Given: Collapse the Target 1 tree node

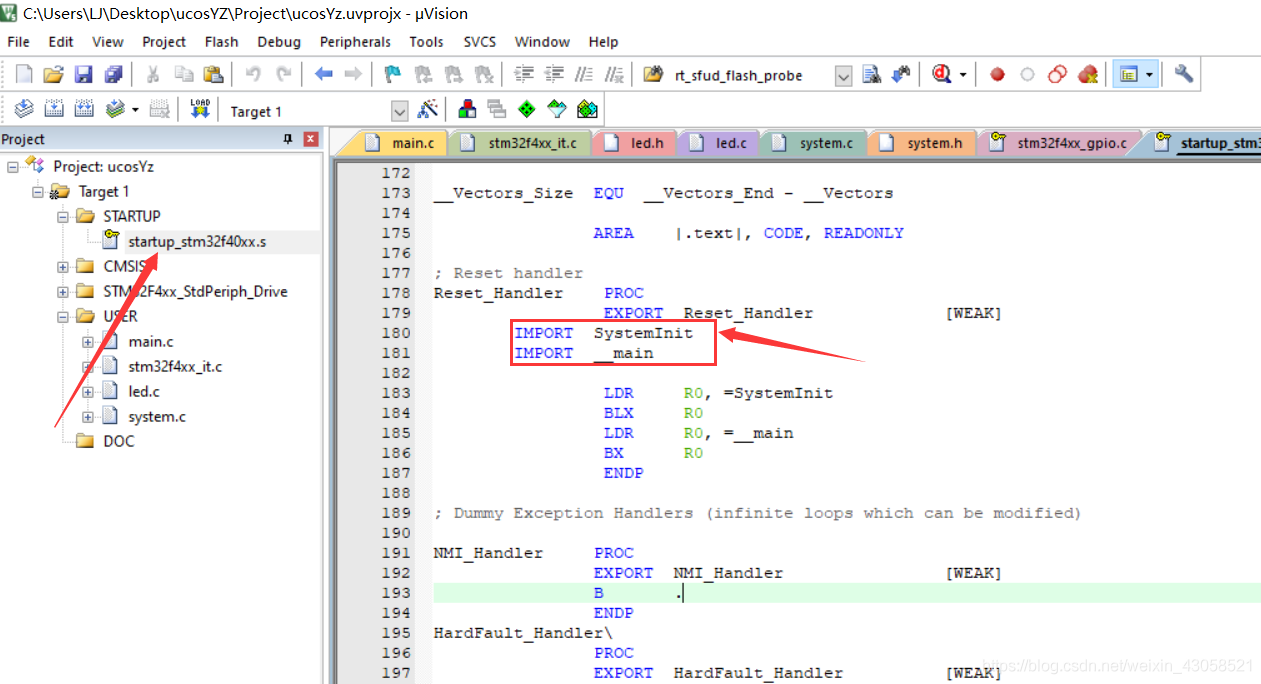Looking at the screenshot, I should 38,191.
